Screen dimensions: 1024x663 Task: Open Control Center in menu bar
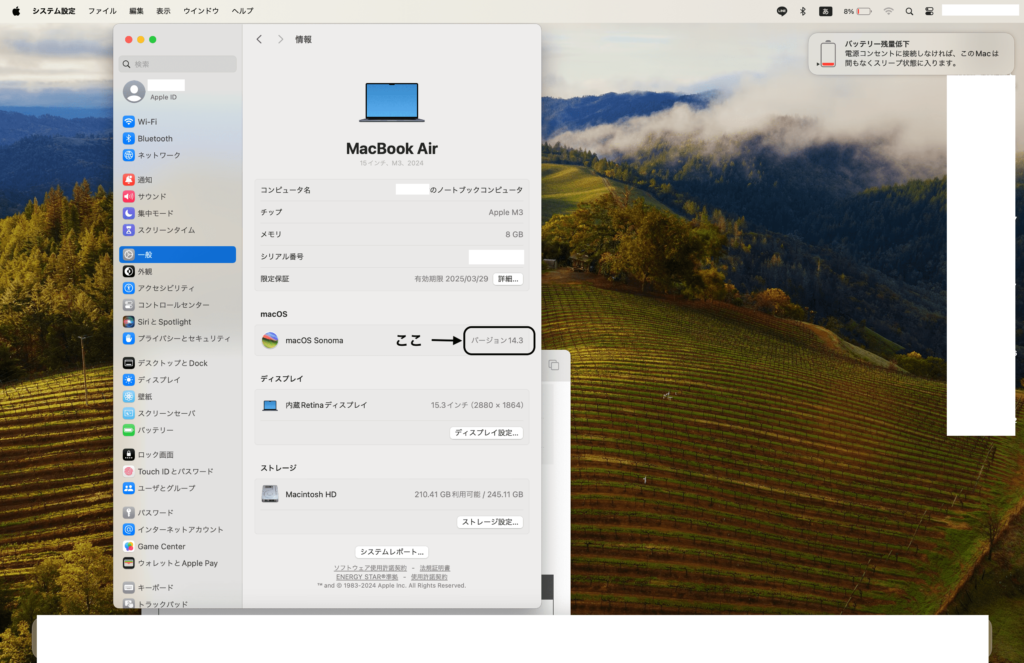click(x=929, y=11)
